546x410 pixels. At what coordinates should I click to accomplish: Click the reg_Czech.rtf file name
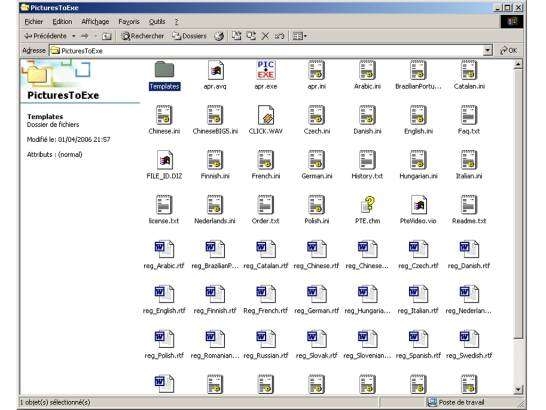418,266
